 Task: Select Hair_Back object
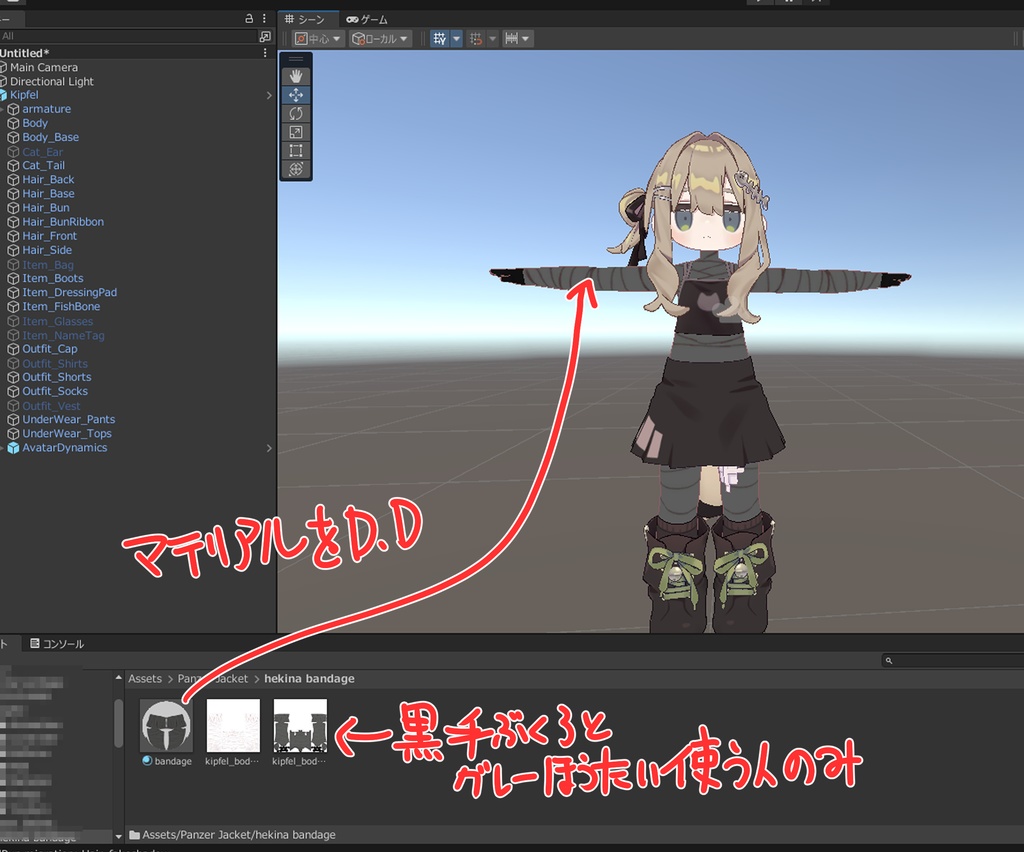[x=48, y=180]
